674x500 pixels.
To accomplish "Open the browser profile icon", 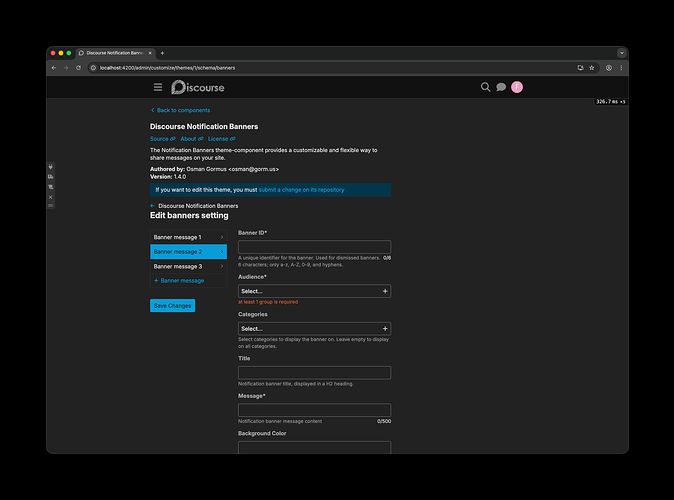I will [x=609, y=68].
